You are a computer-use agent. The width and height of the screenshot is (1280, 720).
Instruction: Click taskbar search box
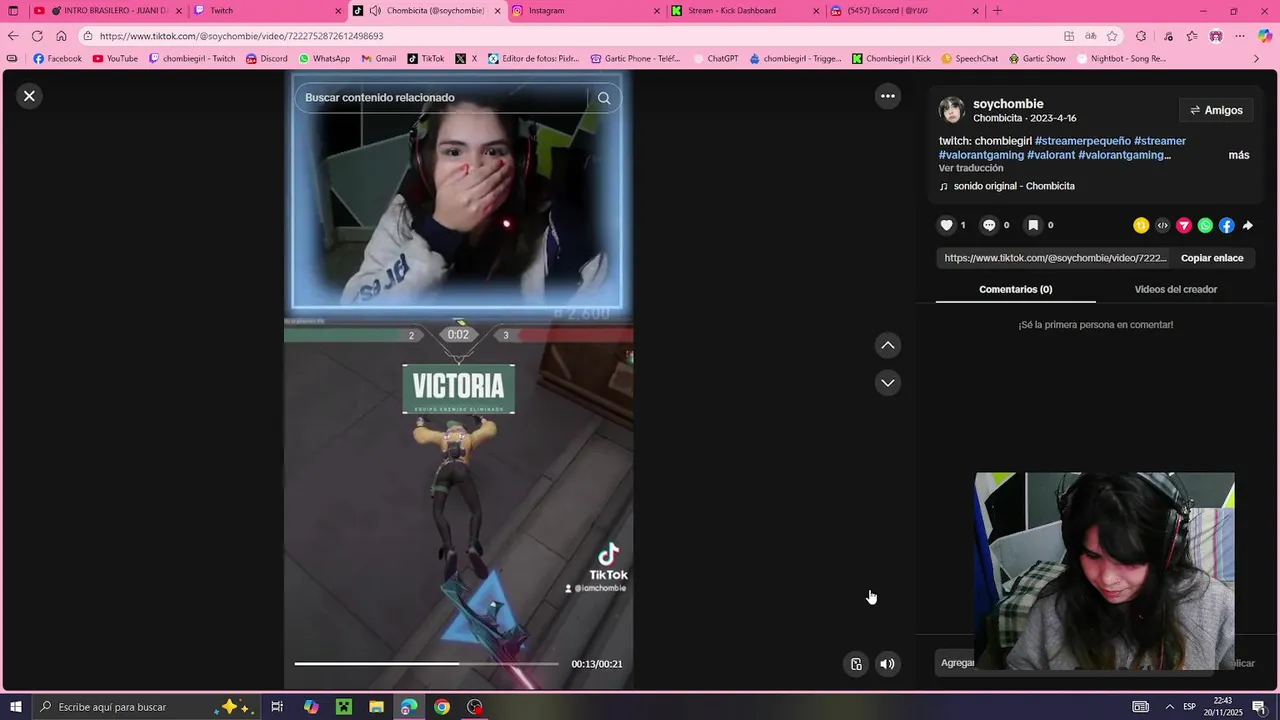pos(147,707)
